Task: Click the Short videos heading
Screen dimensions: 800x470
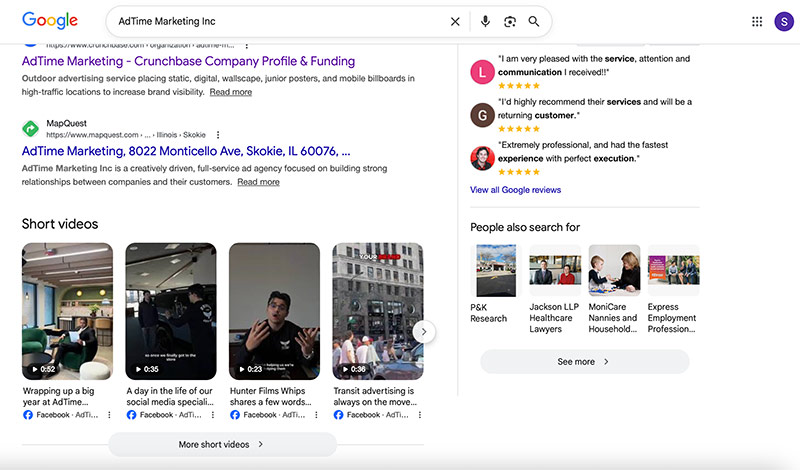Action: click(60, 224)
